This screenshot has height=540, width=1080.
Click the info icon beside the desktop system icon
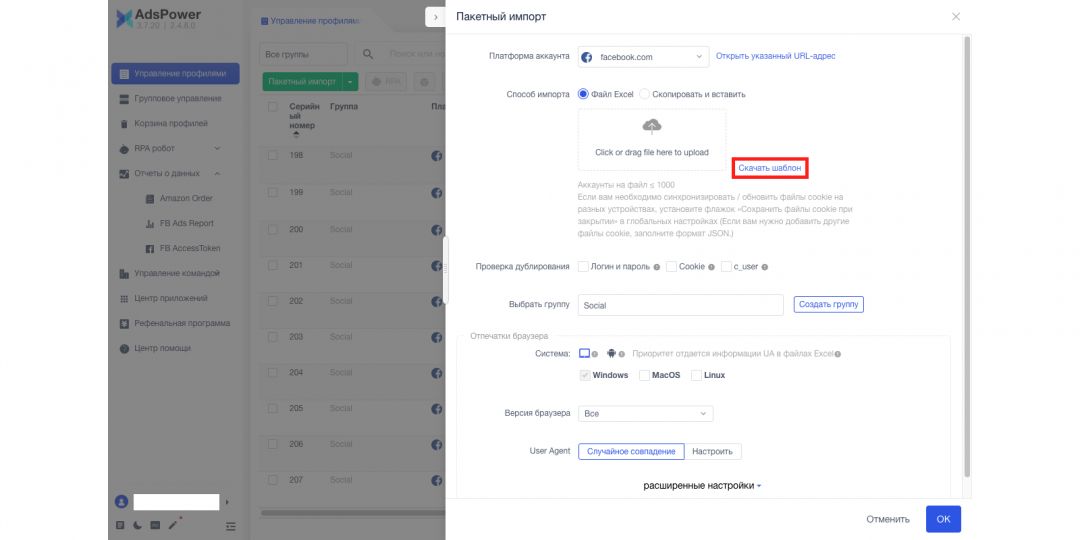point(594,354)
